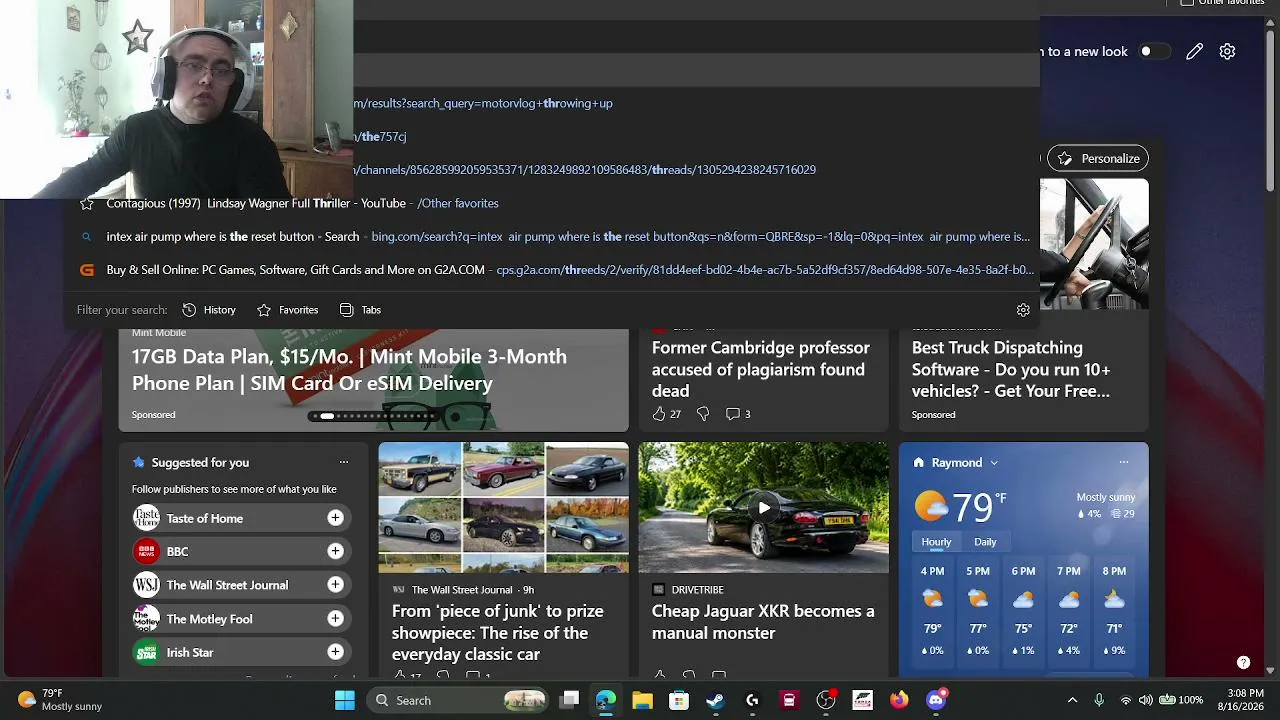Viewport: 1280px width, 720px height.
Task: Open the Best Truck Dispatching Software ad
Action: [1012, 369]
